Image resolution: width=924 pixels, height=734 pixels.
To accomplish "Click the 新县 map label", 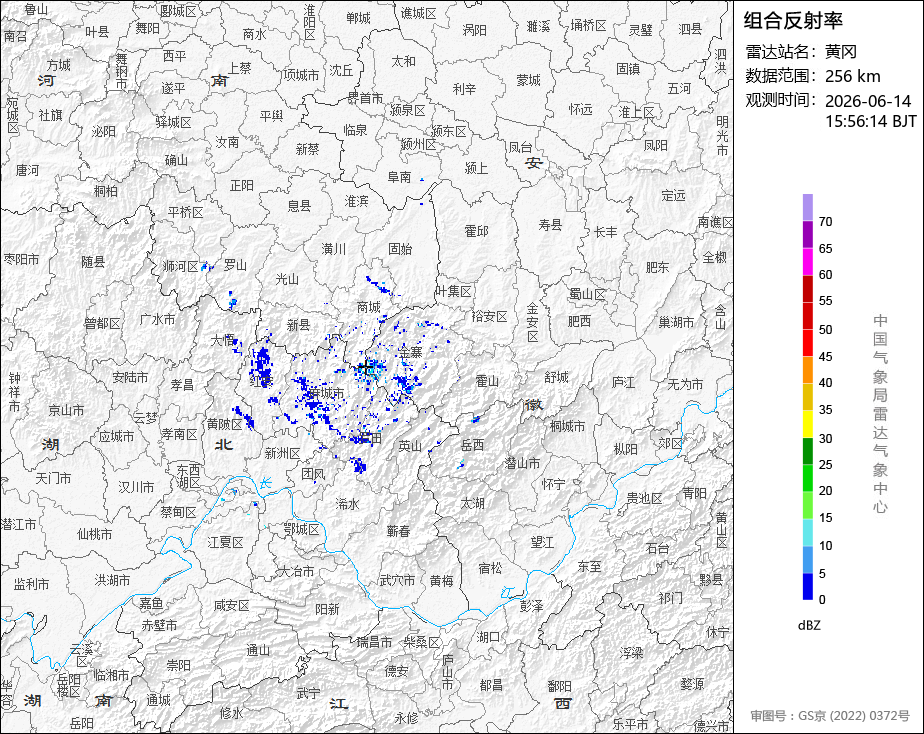I will pos(299,325).
